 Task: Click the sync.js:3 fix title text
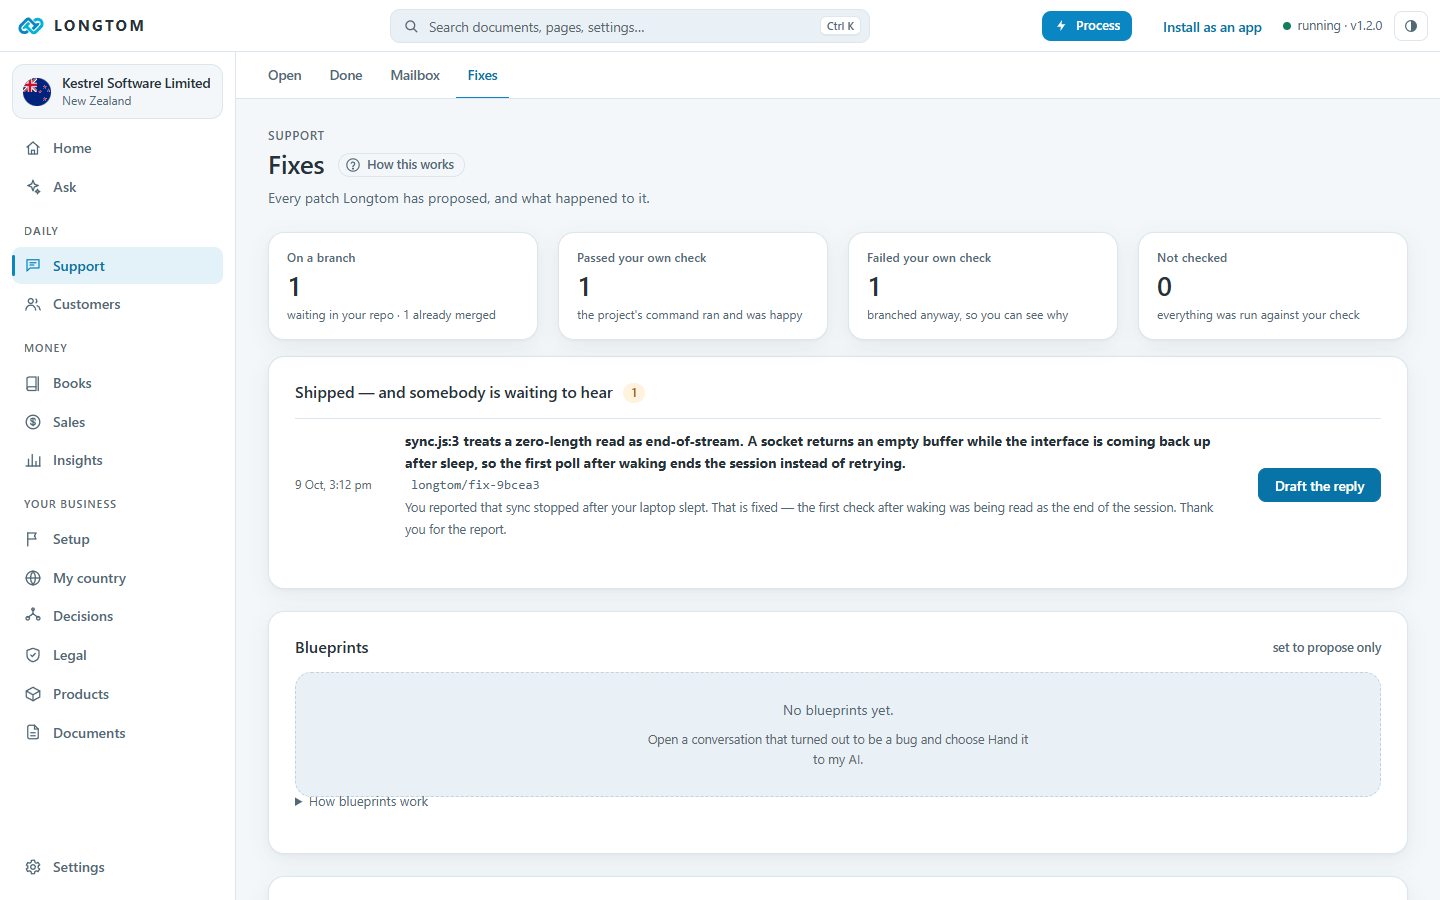pos(808,452)
